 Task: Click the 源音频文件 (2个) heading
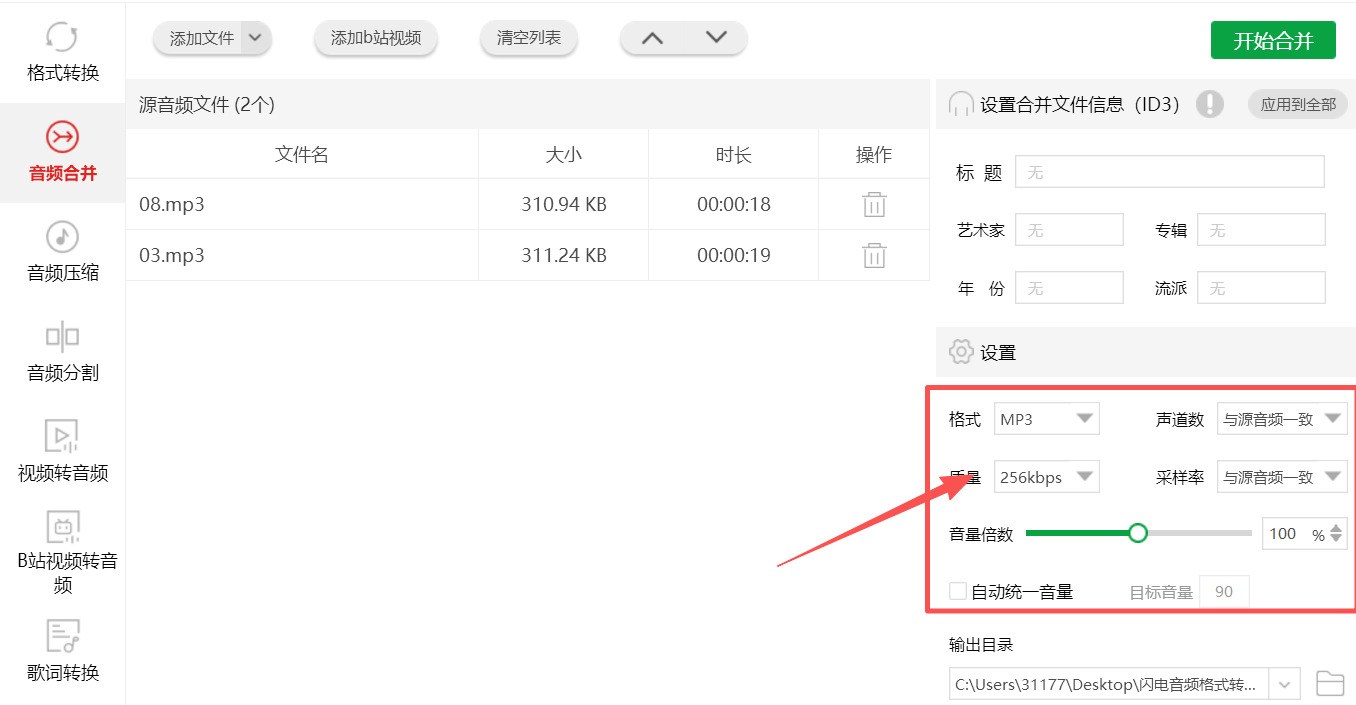point(207,104)
